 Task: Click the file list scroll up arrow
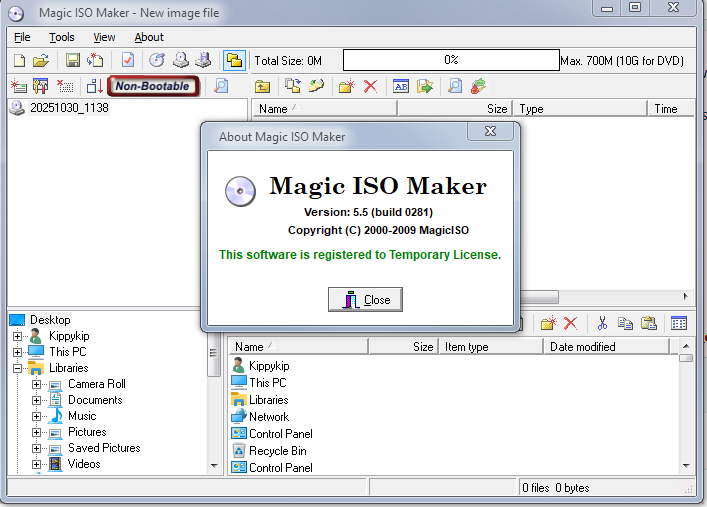[x=686, y=346]
